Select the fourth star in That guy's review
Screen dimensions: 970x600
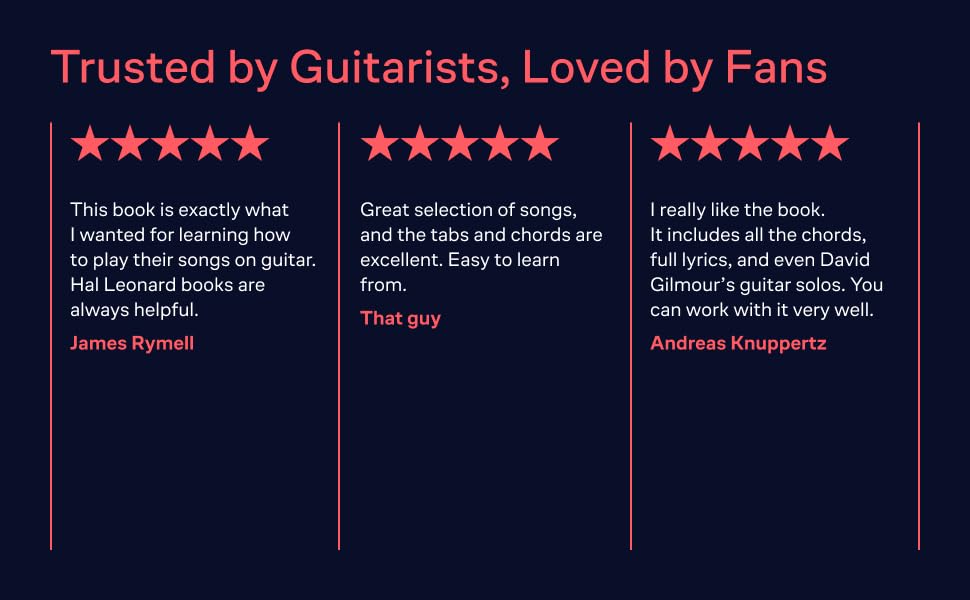(x=500, y=144)
